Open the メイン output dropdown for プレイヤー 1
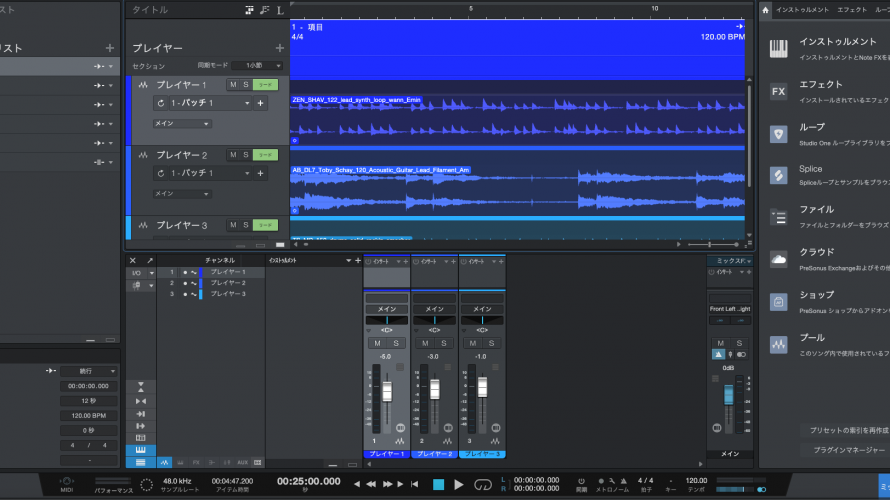The width and height of the screenshot is (890, 500). (x=181, y=123)
